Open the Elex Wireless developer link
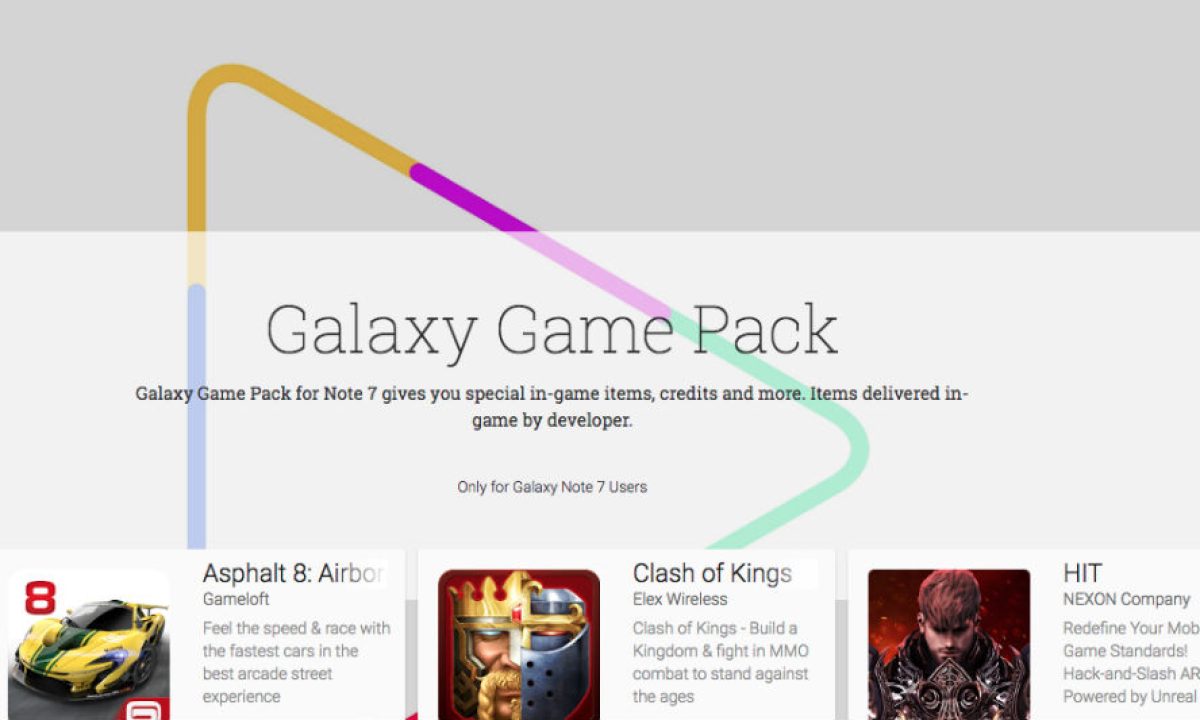The width and height of the screenshot is (1200, 720). tap(680, 600)
